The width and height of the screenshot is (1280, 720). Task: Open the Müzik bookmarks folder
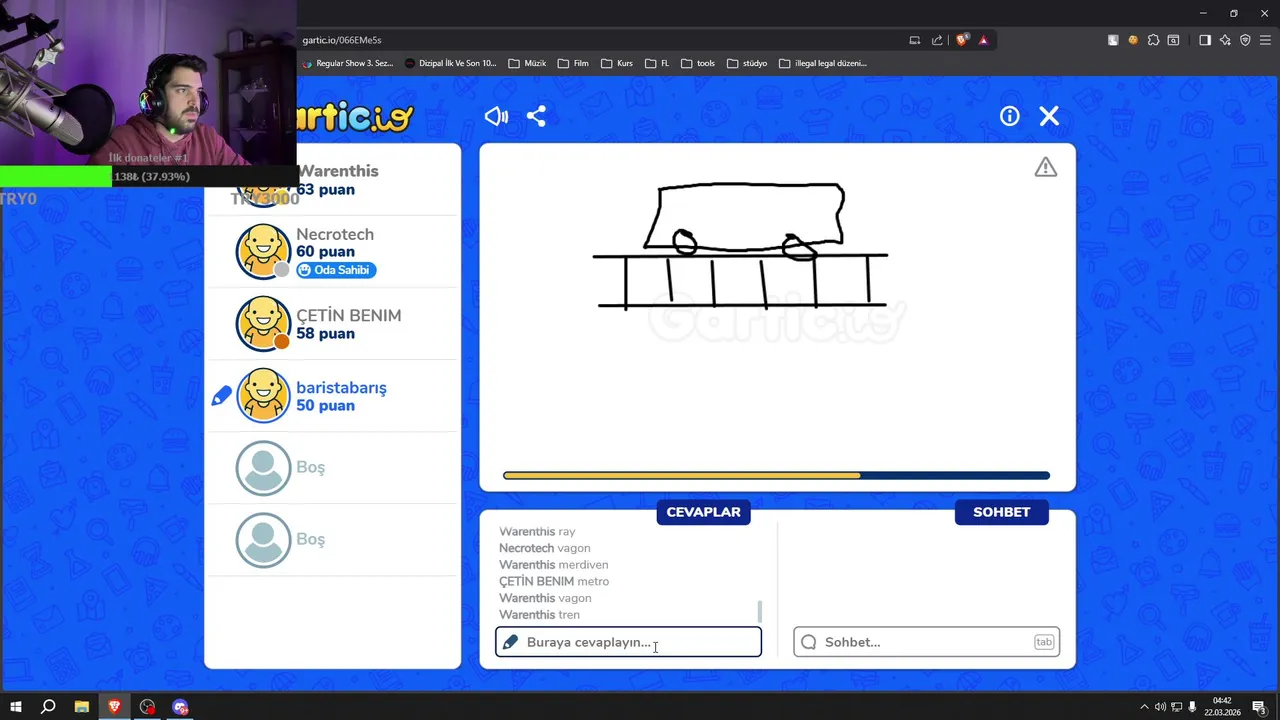(x=527, y=63)
